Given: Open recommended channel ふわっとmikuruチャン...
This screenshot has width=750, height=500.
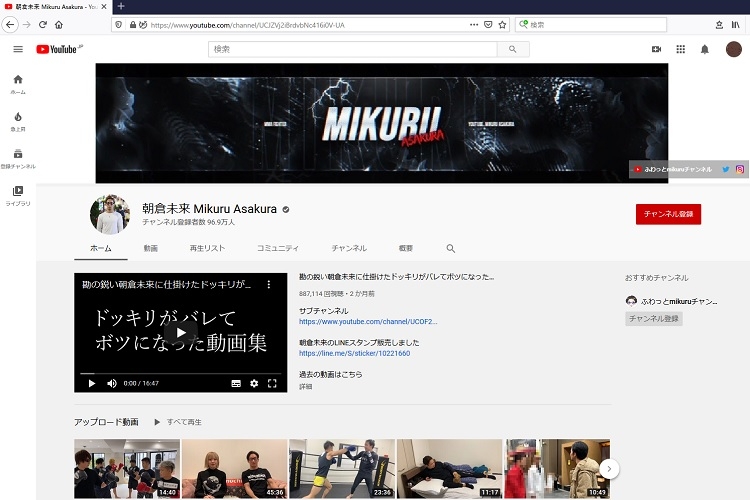Looking at the screenshot, I should 672,301.
